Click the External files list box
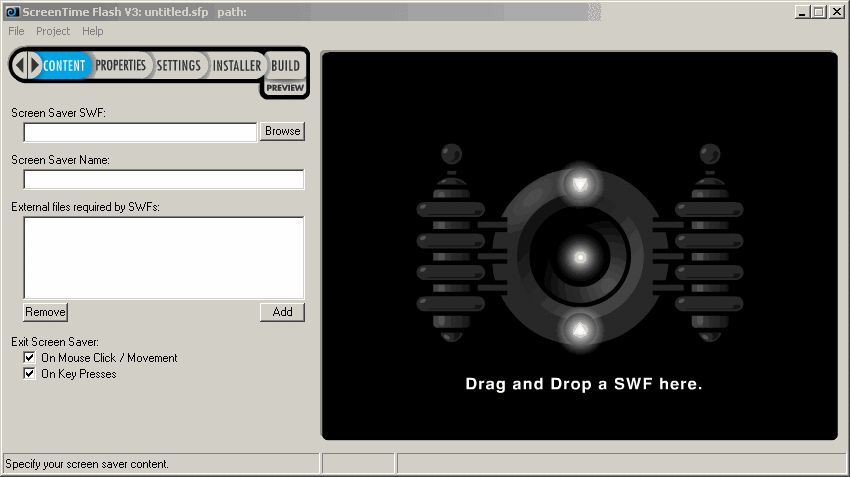The image size is (850, 477). pyautogui.click(x=164, y=257)
